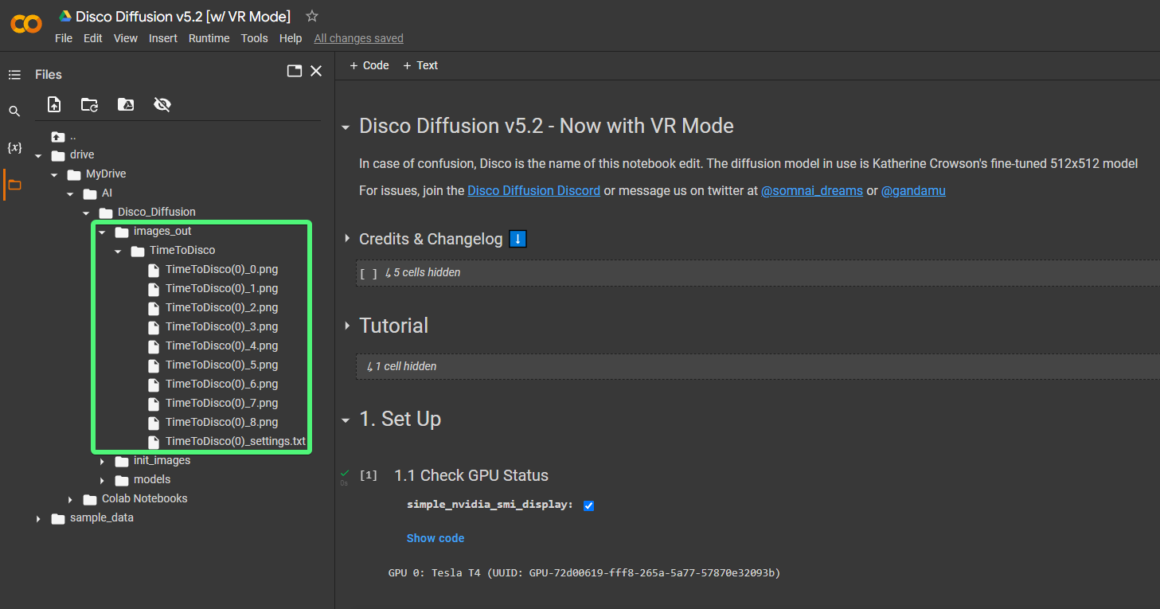Screen dimensions: 1160x609
Task: Enable simple_nvidia_smi_display checkbox
Action: point(588,505)
